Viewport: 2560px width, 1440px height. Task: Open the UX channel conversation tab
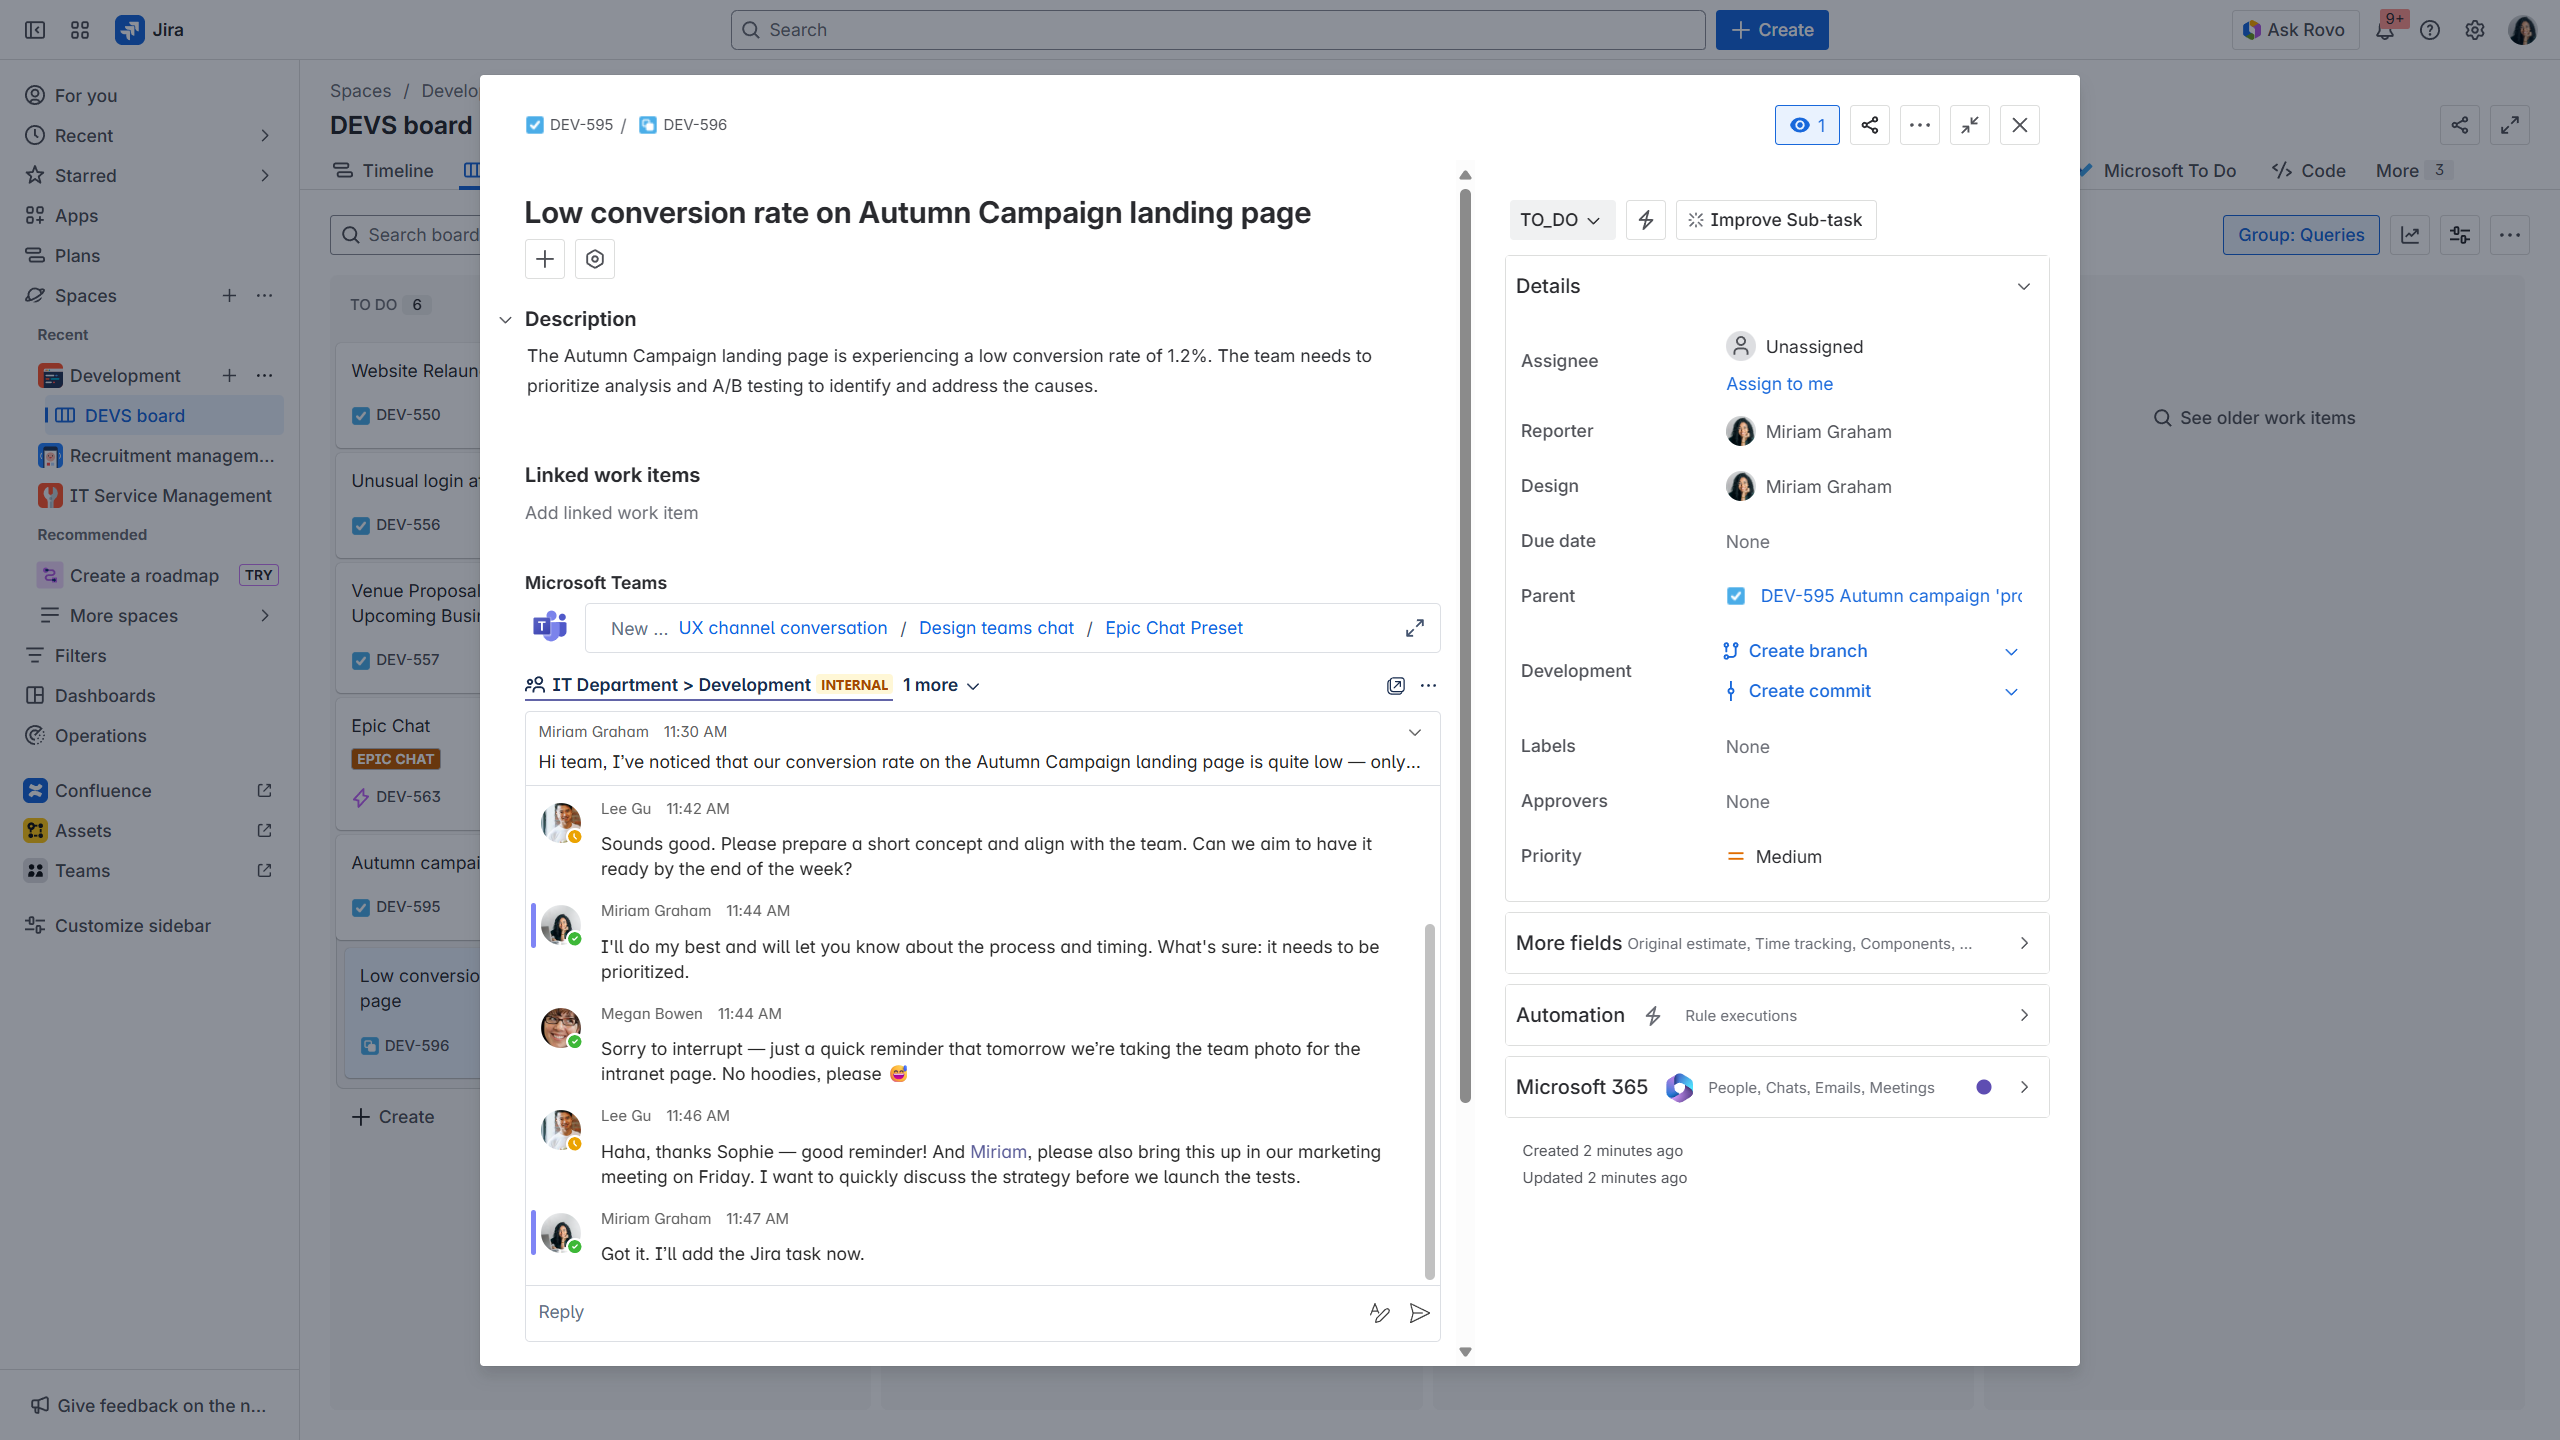(x=782, y=628)
